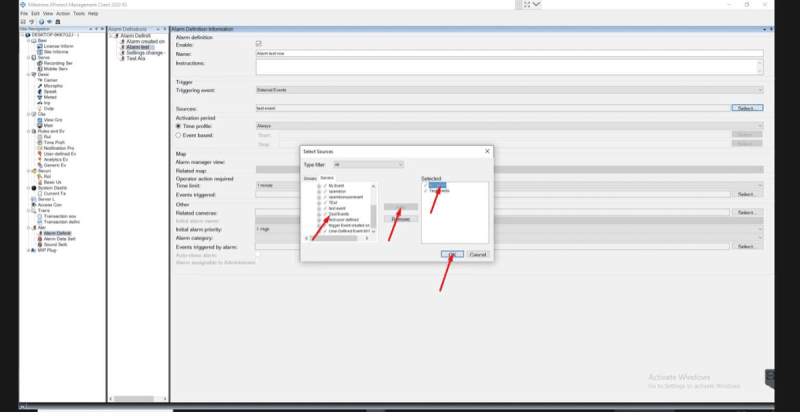Open the Initial alarm priority dropdown
This screenshot has width=800, height=412.
[510, 229]
